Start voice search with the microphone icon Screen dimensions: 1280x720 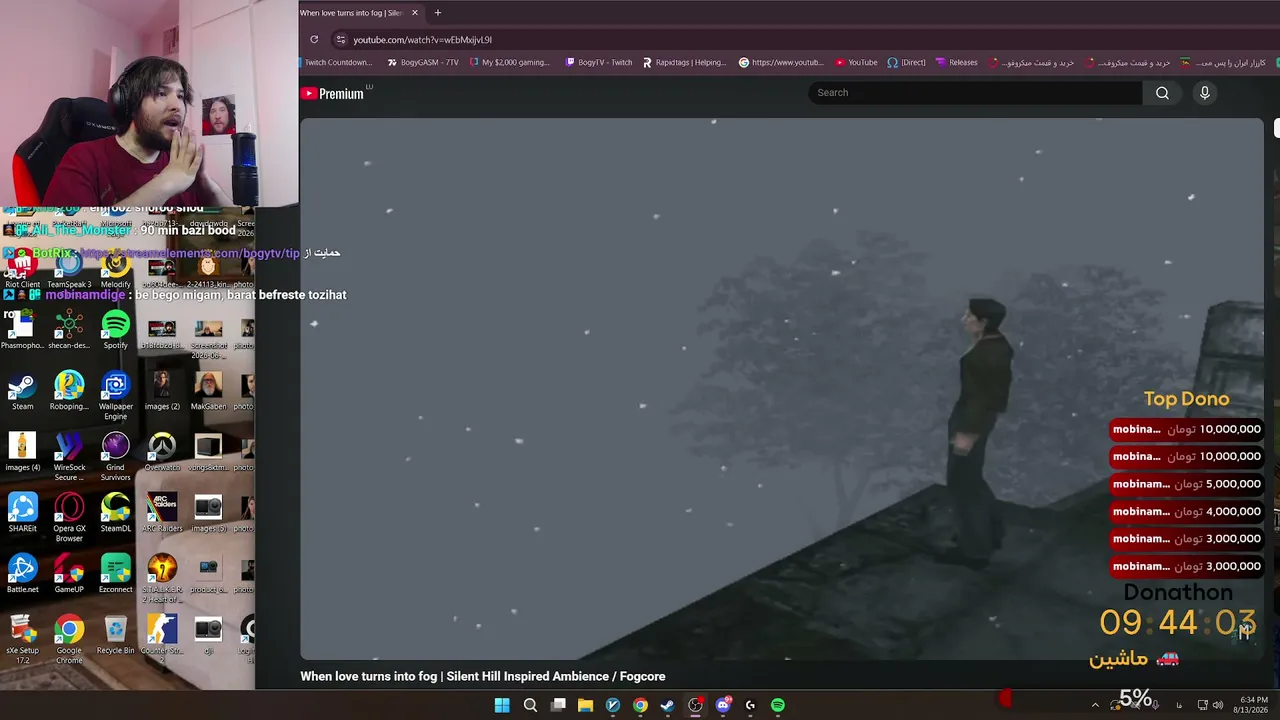pos(1205,93)
